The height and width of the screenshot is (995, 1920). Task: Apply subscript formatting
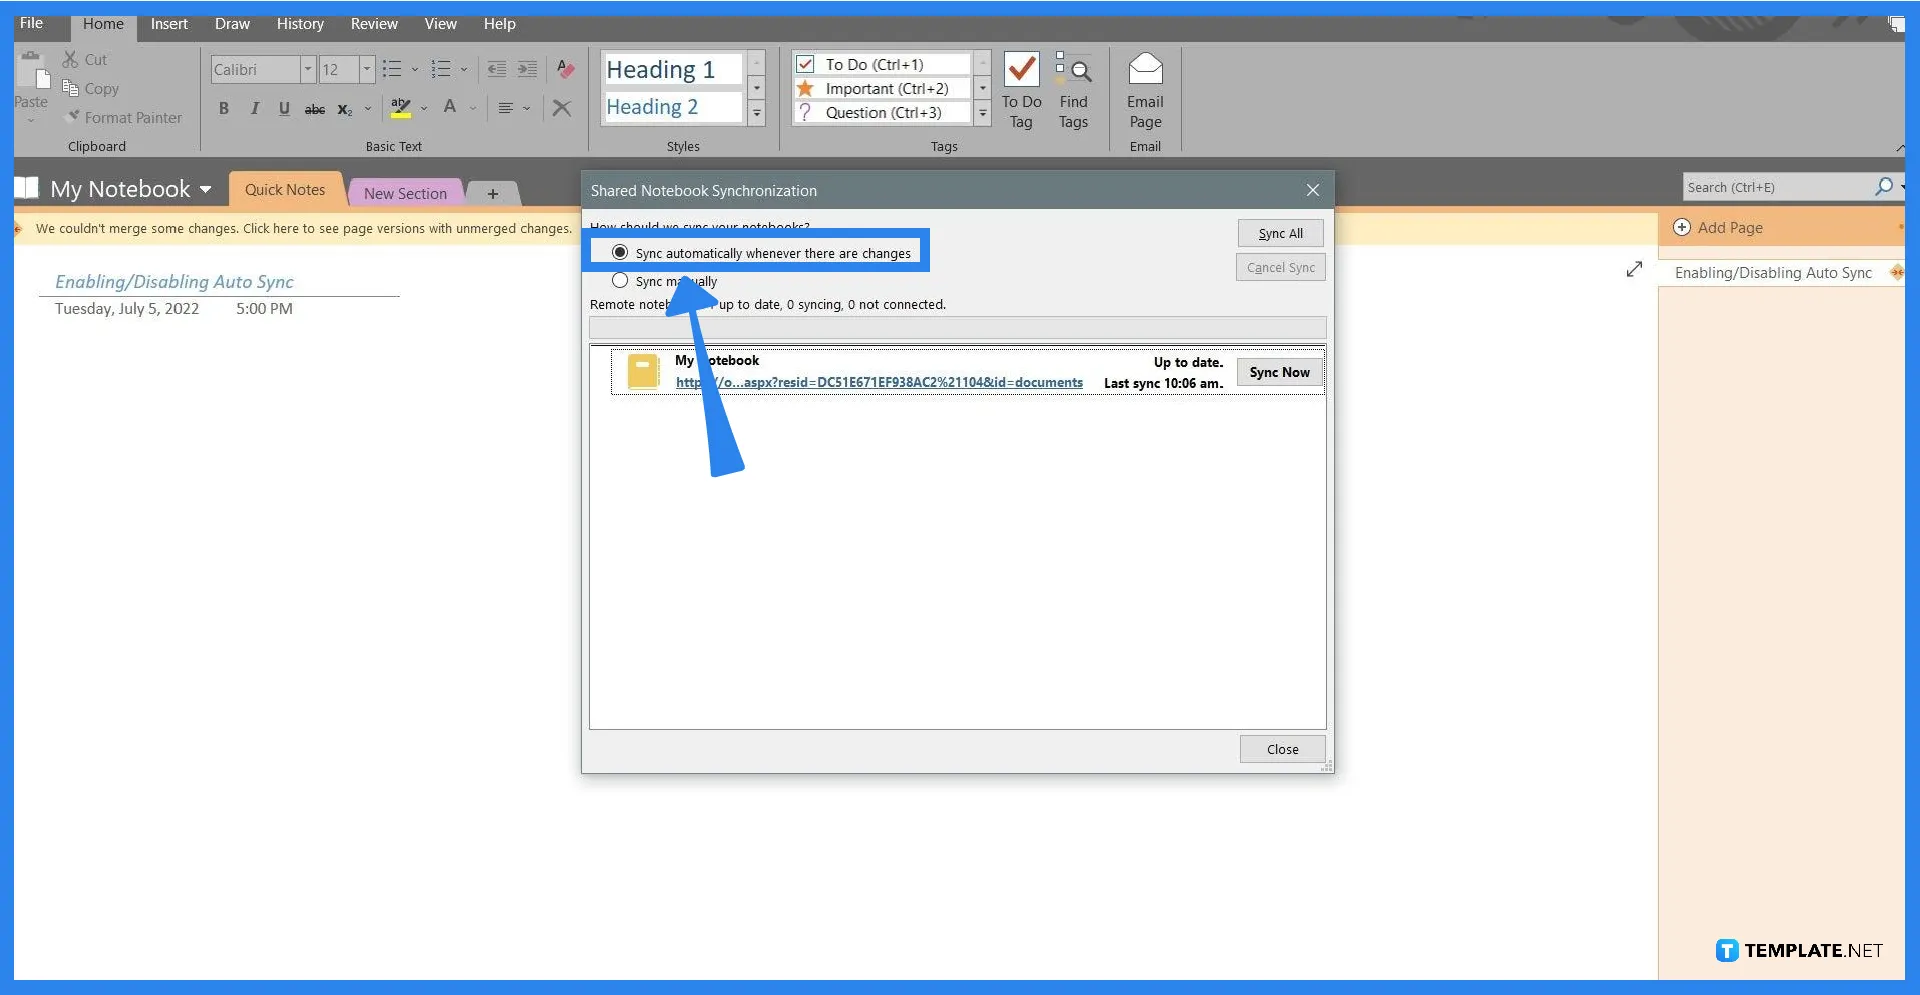[x=345, y=110]
